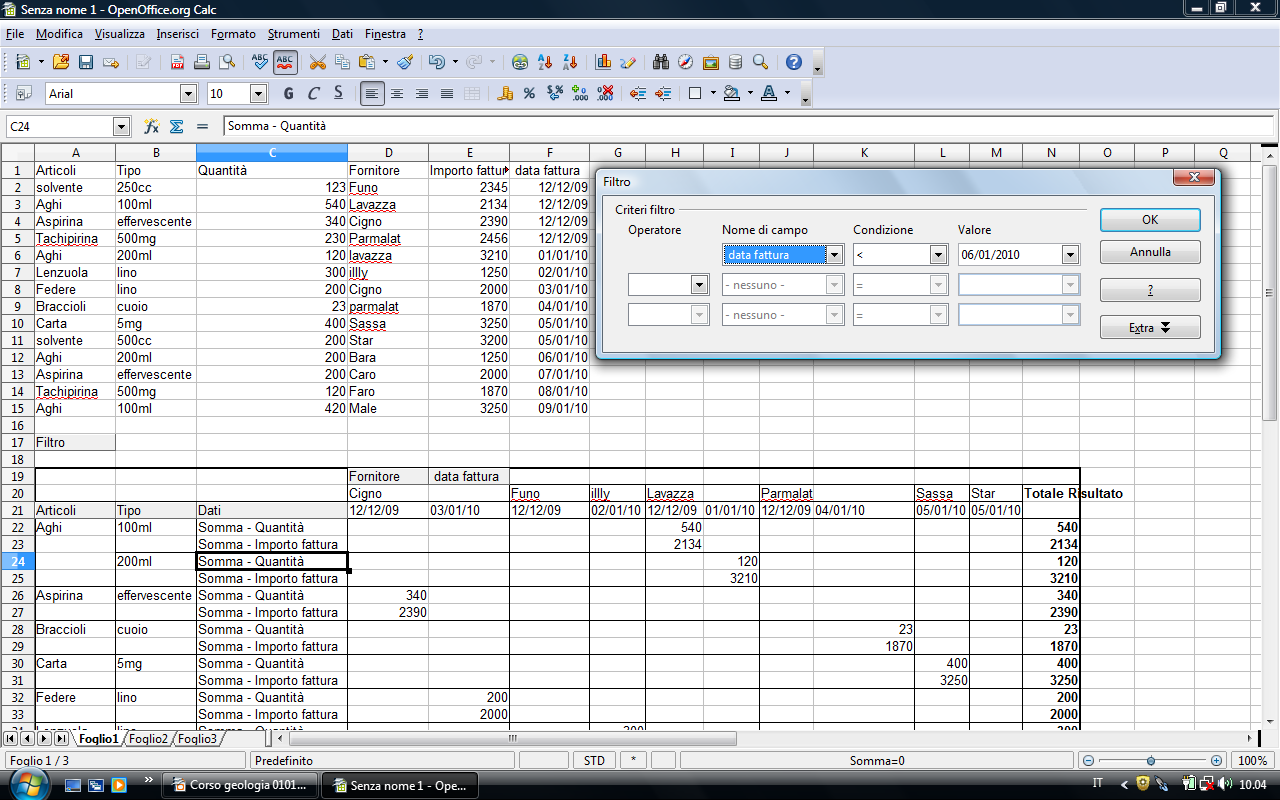Insert a chart
The height and width of the screenshot is (800, 1280).
pos(604,62)
